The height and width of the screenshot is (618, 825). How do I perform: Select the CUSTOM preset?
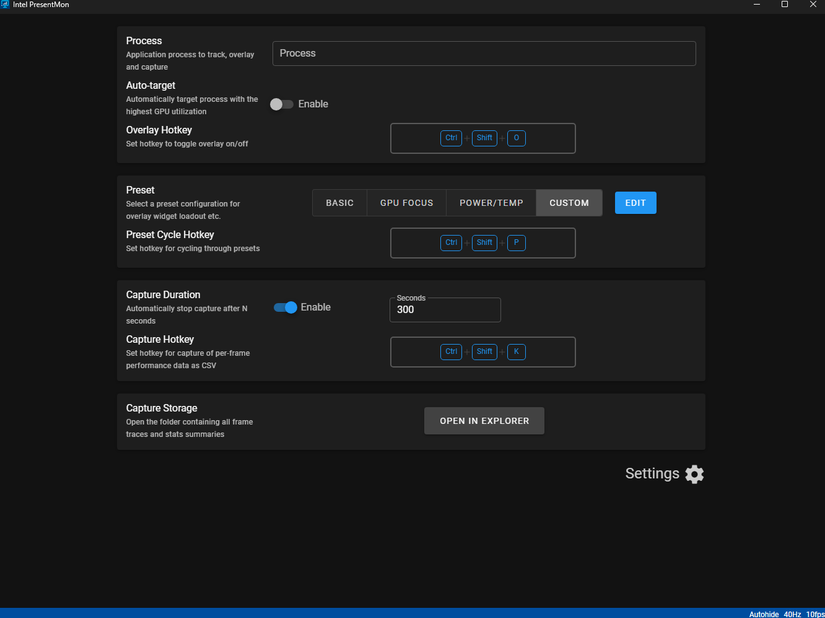(569, 203)
